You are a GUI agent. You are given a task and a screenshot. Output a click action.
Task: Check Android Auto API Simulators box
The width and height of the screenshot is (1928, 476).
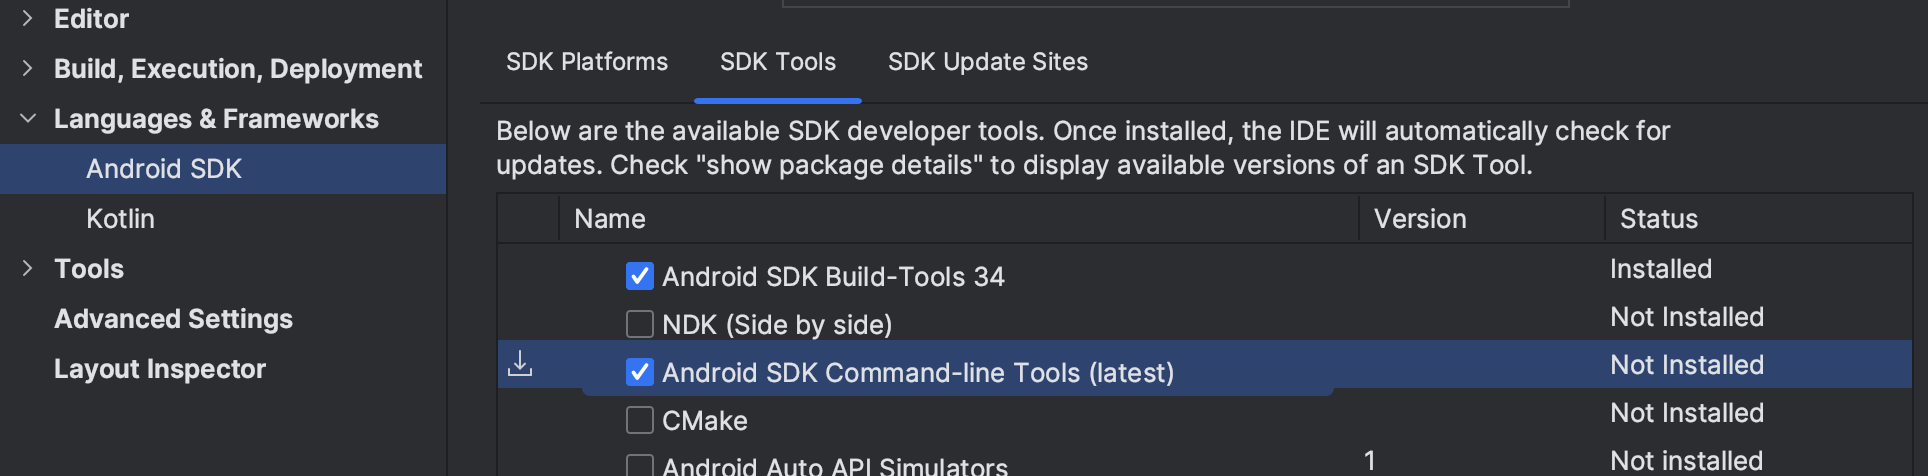point(640,465)
